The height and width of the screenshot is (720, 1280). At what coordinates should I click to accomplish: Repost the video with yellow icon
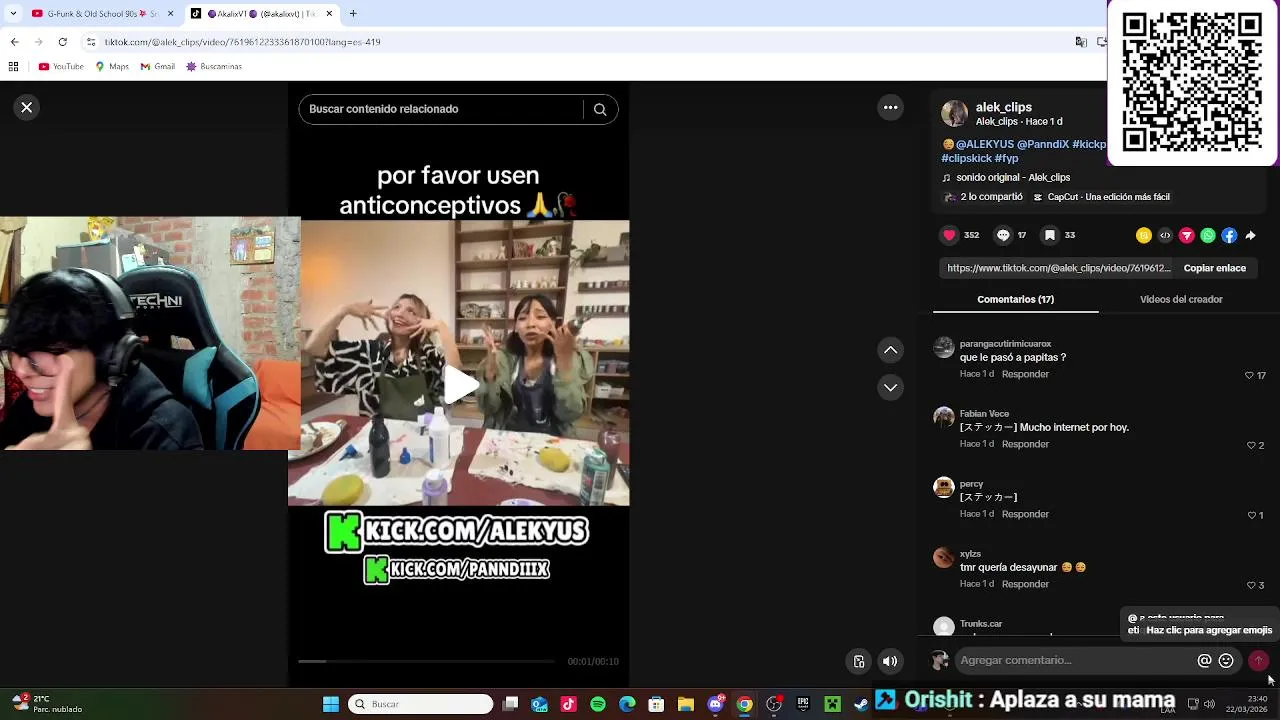click(x=1144, y=235)
